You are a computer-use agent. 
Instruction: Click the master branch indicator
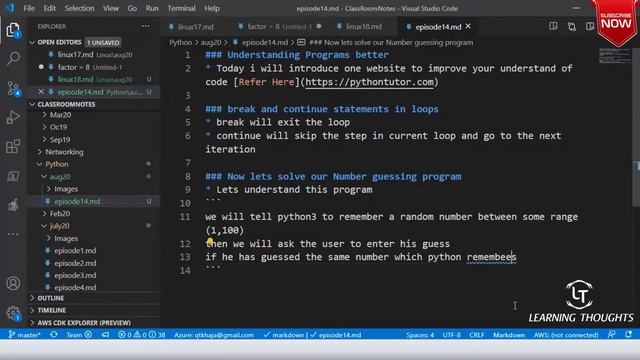[x=24, y=335]
